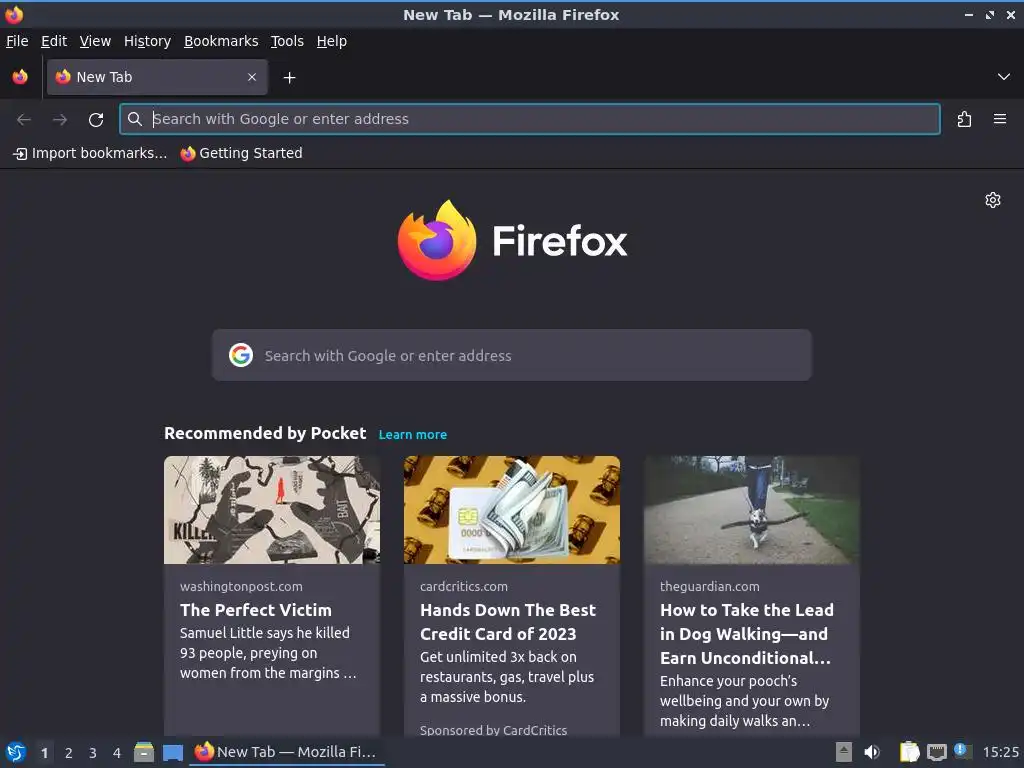Focus the center page search box
1024x768 pixels.
[x=511, y=355]
